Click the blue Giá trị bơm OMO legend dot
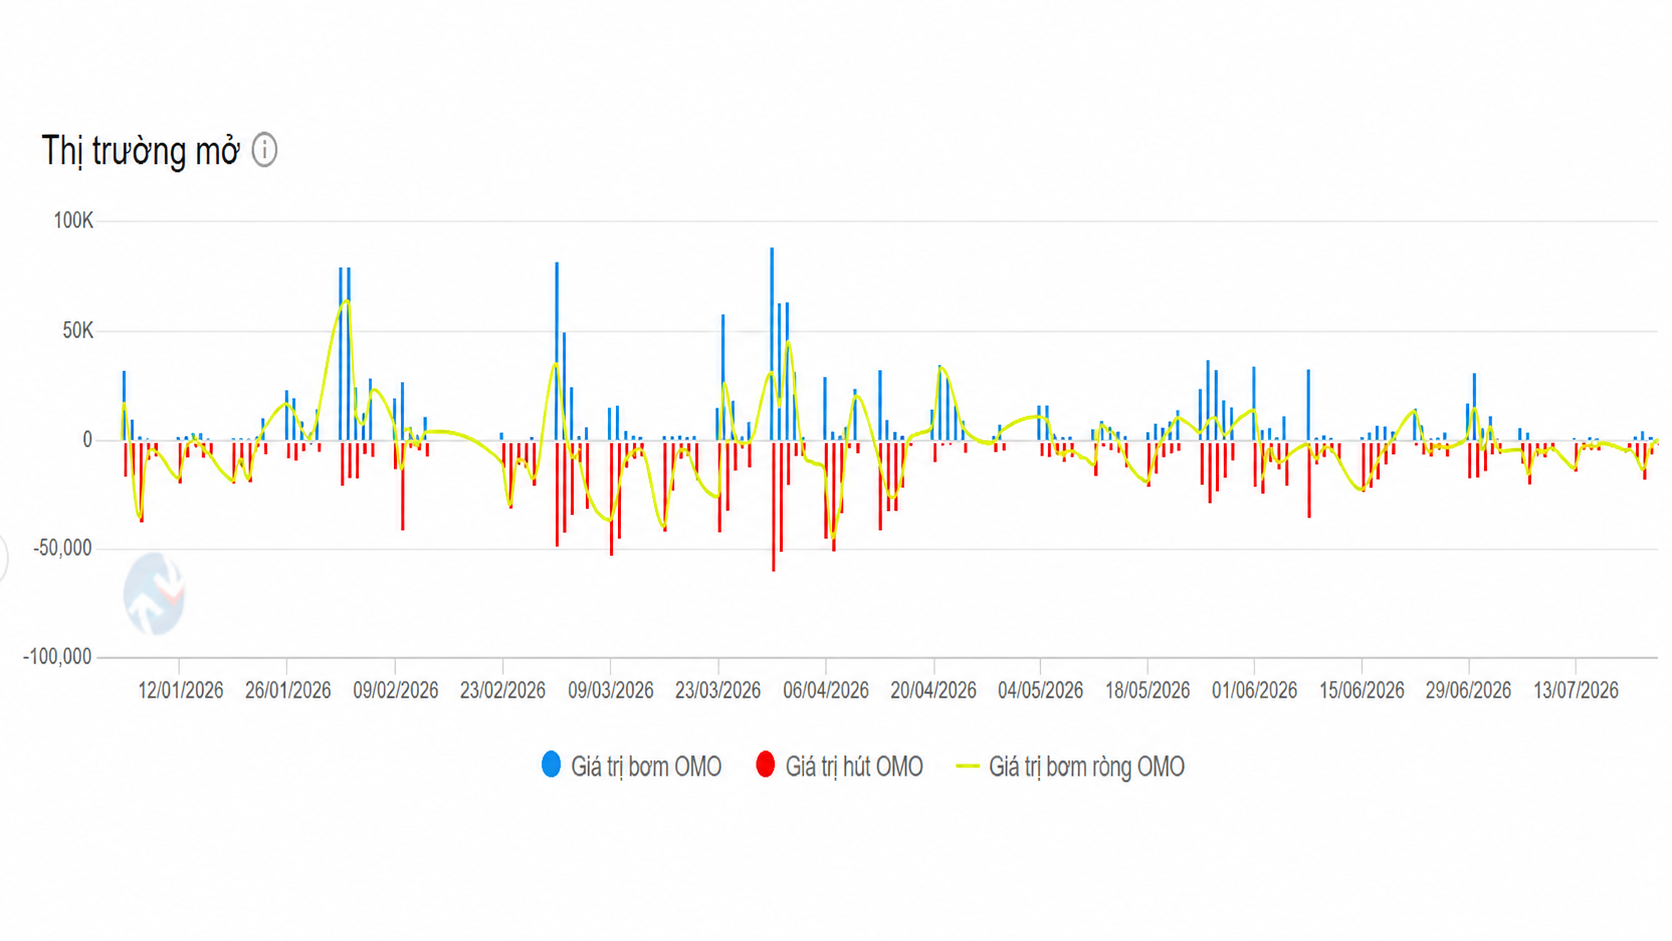 pyautogui.click(x=551, y=765)
